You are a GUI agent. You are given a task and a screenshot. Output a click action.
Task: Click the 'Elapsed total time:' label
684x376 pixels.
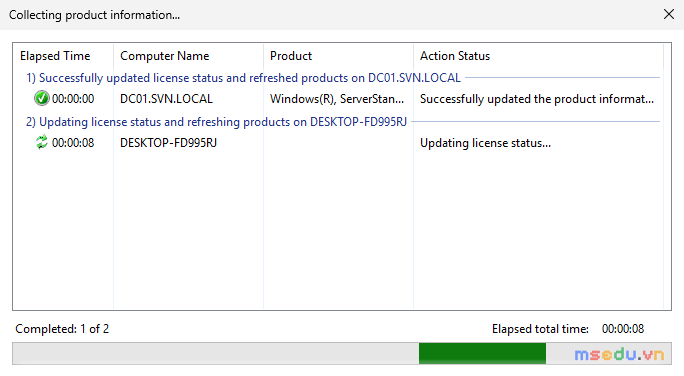pyautogui.click(x=540, y=329)
